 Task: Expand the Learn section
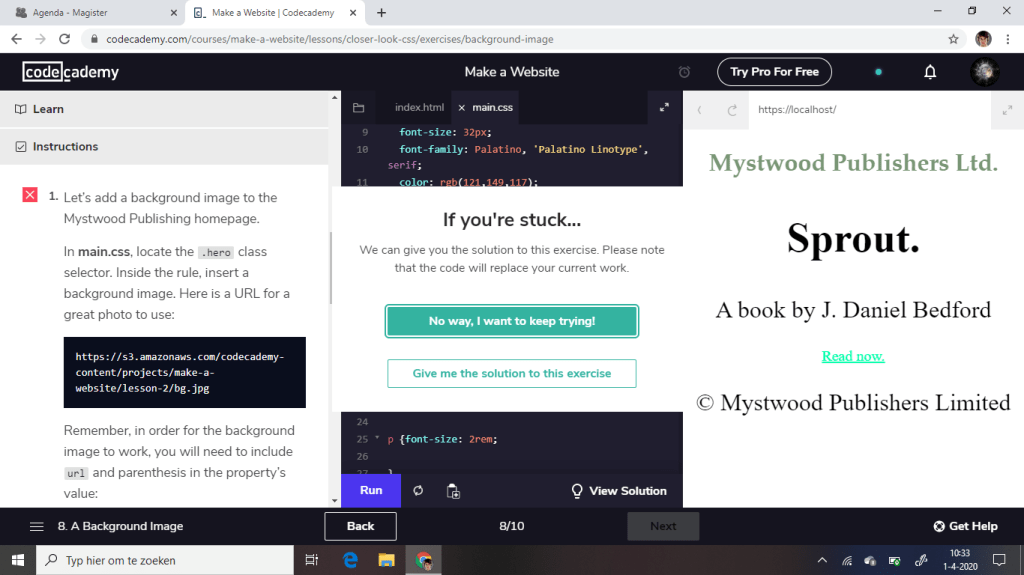pos(48,109)
